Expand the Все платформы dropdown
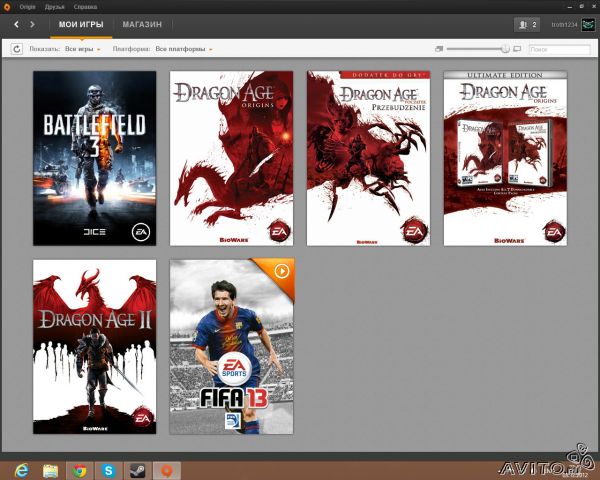The image size is (600, 480). [x=184, y=49]
